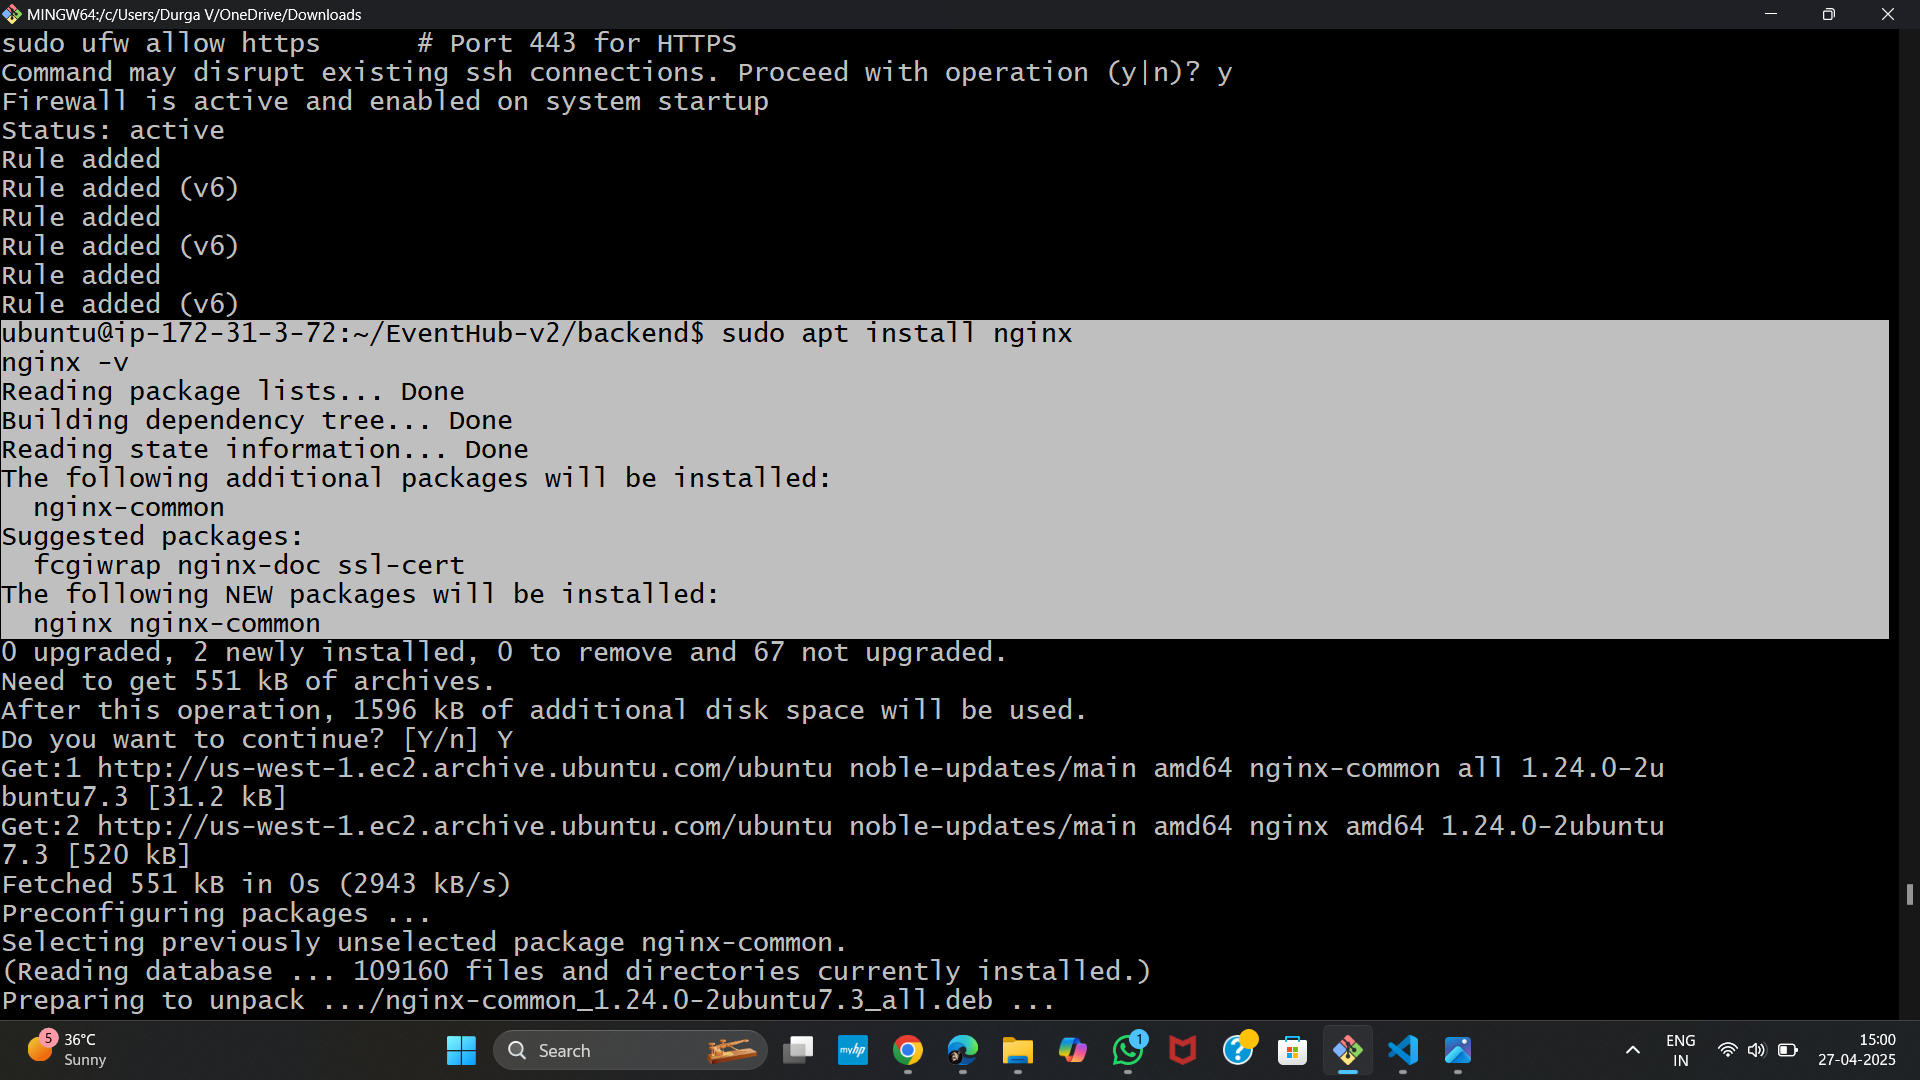
Task: Minimize the MINGW64 terminal window
Action: (1771, 14)
